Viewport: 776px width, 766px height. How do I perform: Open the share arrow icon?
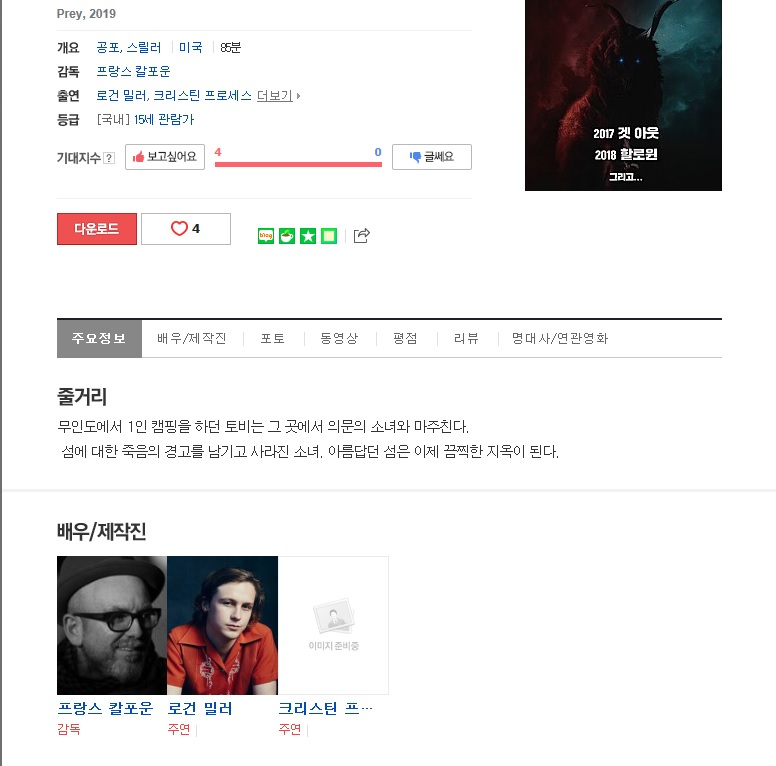362,236
